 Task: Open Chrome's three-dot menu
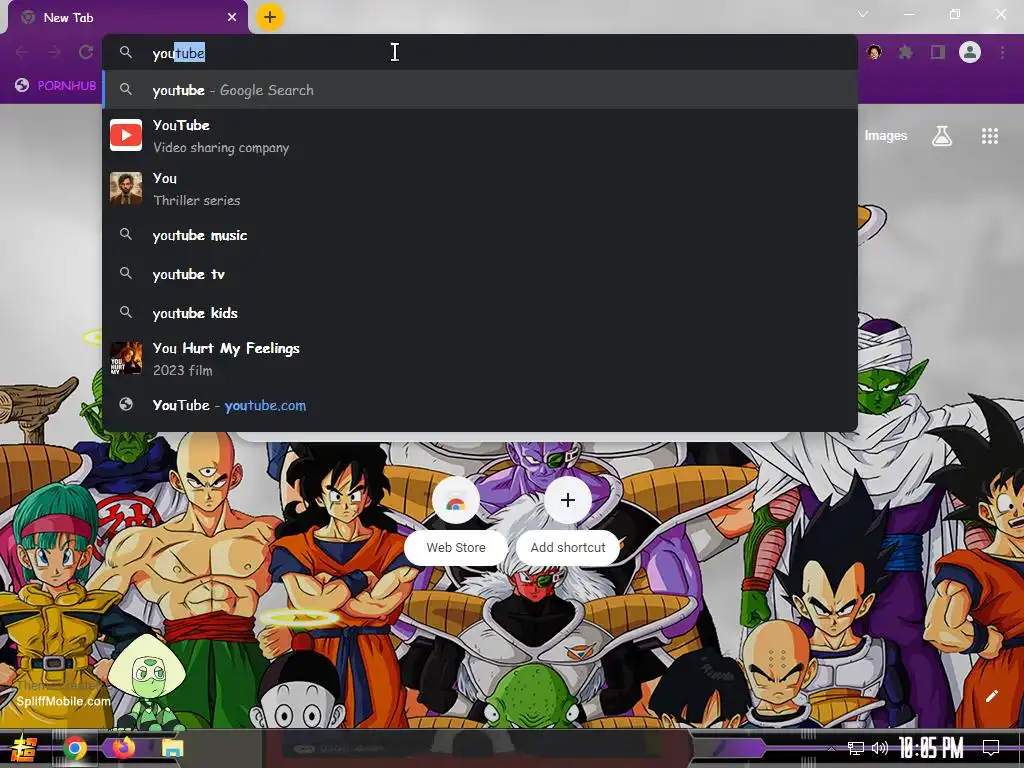pos(1002,52)
